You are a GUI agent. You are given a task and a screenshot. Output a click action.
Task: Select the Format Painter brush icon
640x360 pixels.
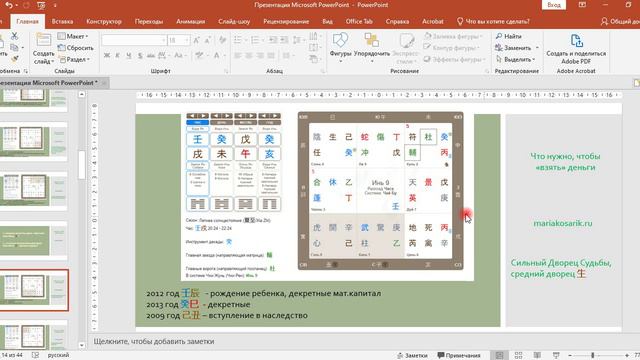coord(14,59)
